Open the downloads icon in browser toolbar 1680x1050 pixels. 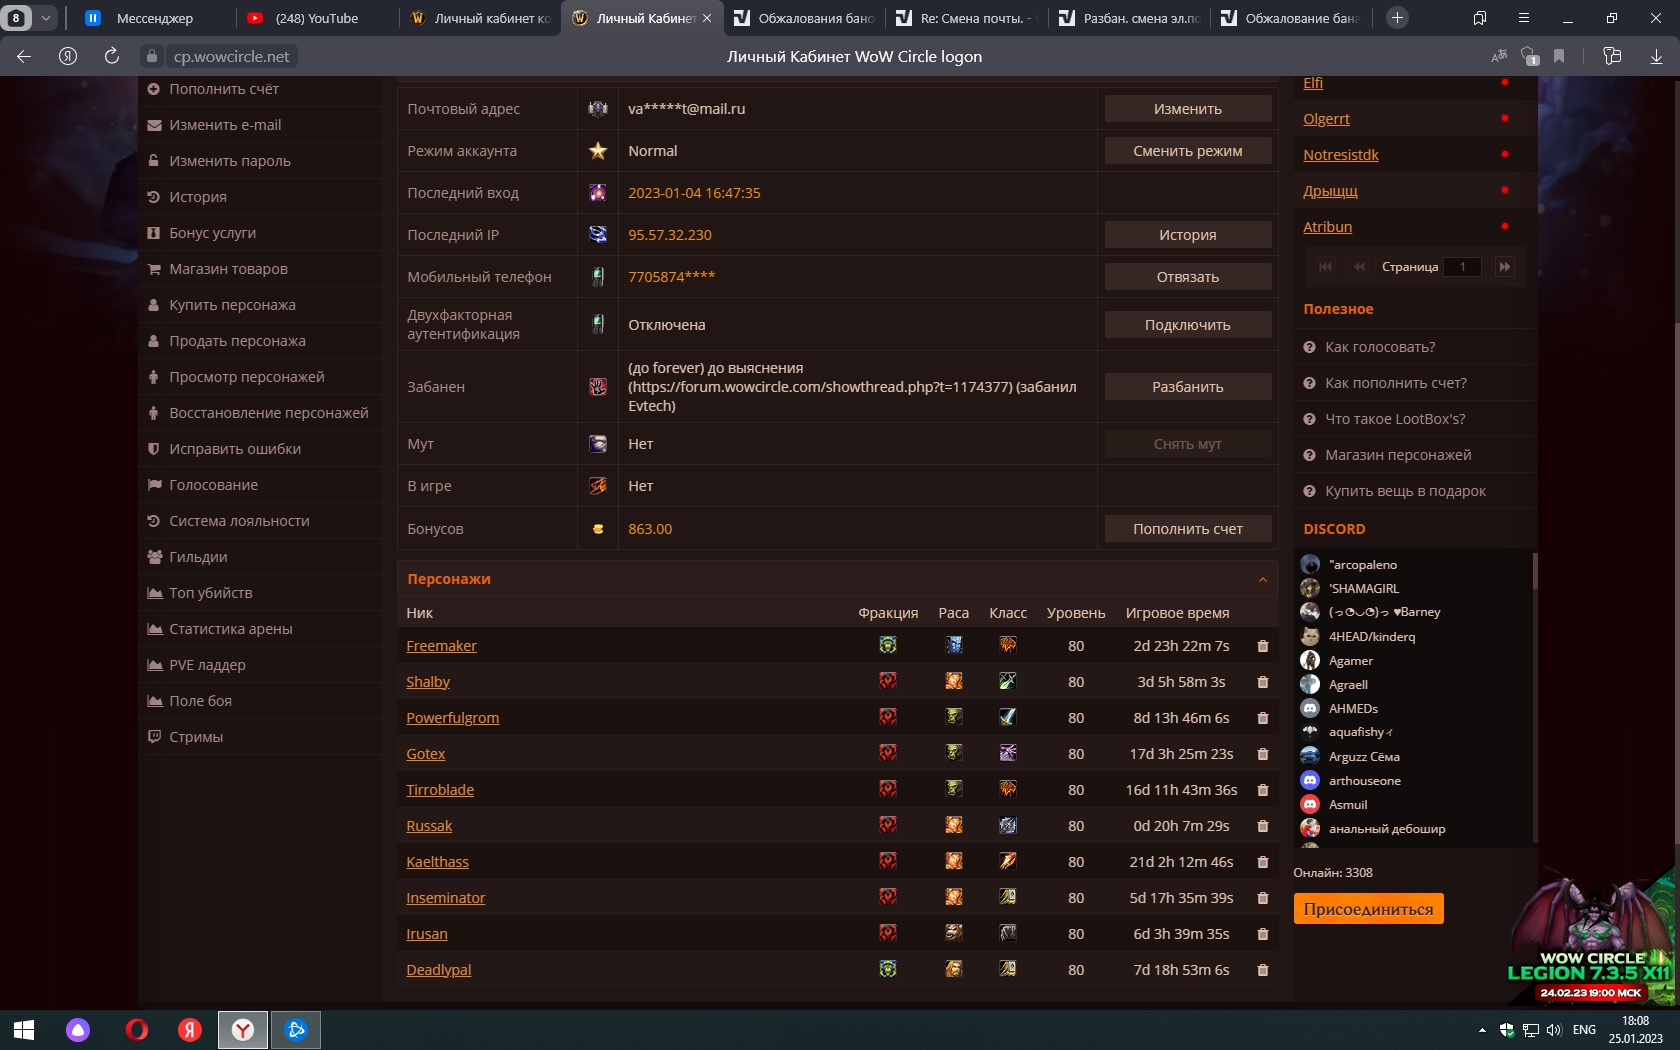click(1656, 57)
